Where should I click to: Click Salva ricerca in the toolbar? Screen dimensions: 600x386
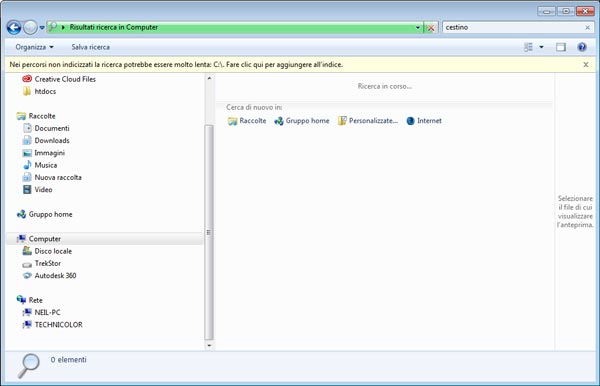coord(91,47)
